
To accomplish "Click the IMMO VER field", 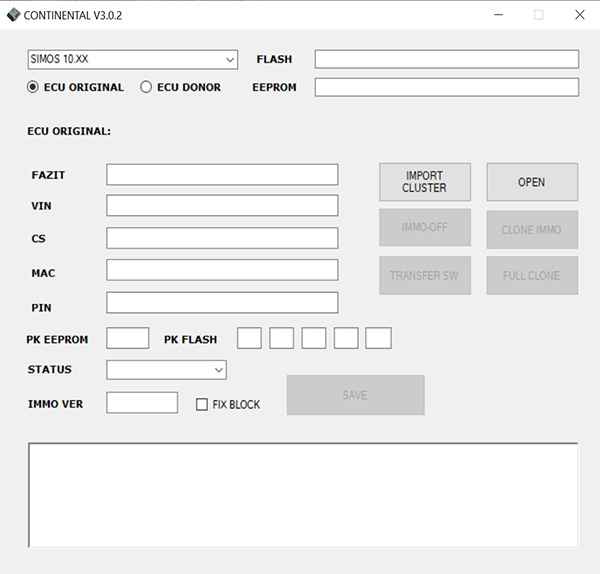I will click(142, 403).
